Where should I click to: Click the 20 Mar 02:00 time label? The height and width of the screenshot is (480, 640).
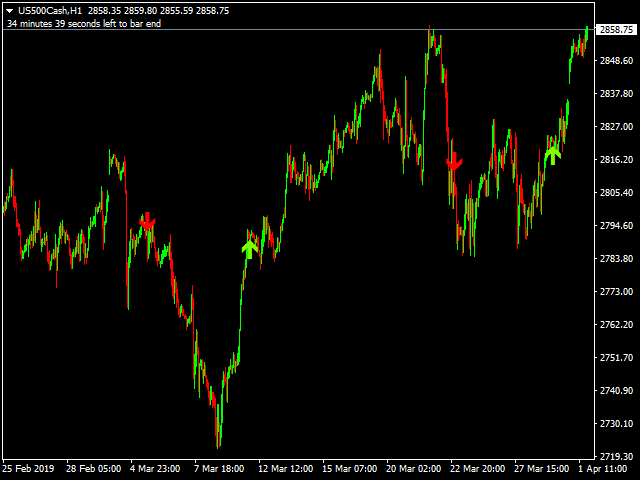(x=413, y=469)
